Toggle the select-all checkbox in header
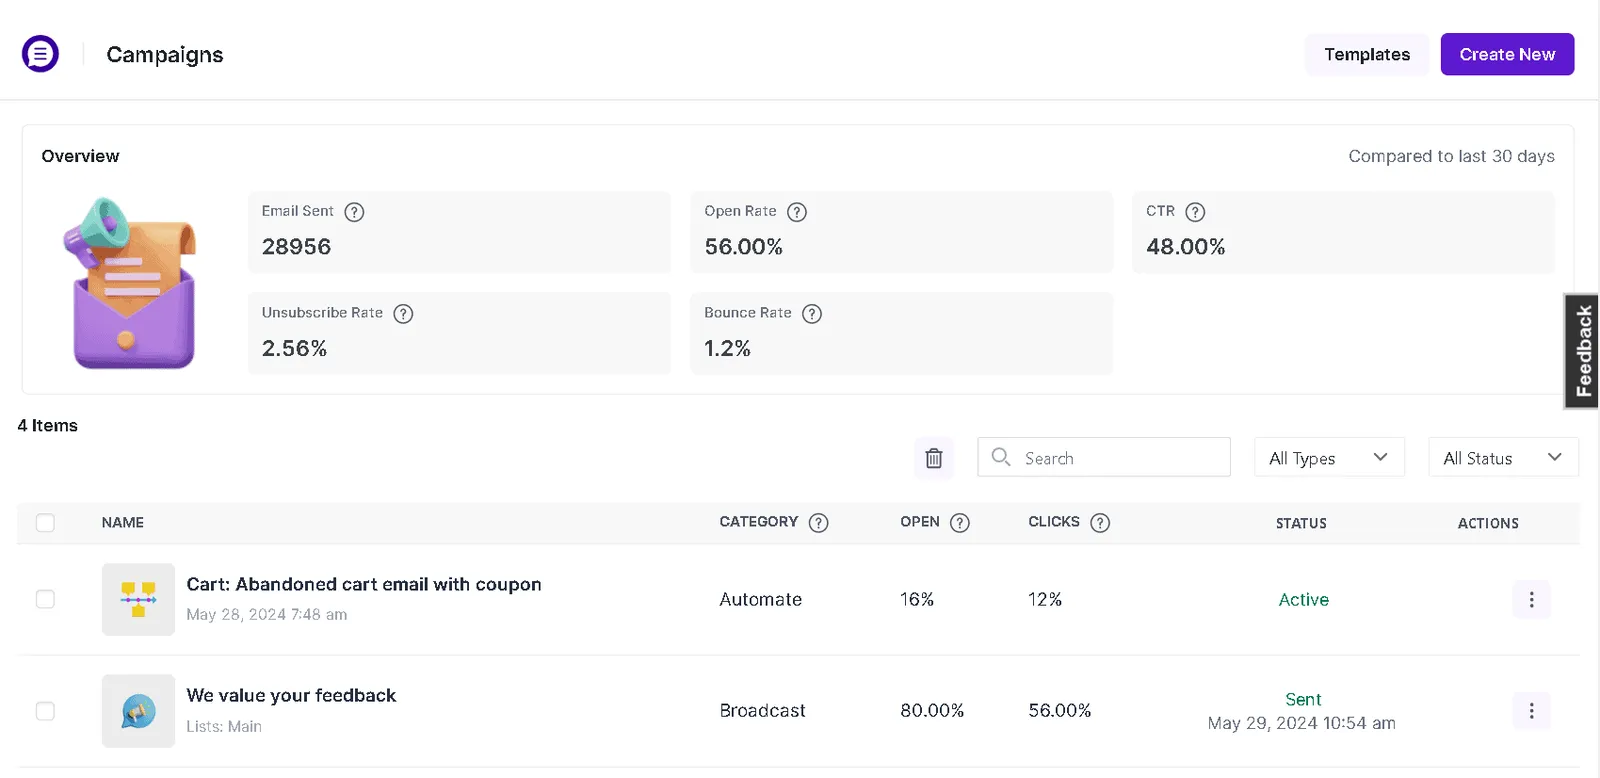 click(x=45, y=523)
